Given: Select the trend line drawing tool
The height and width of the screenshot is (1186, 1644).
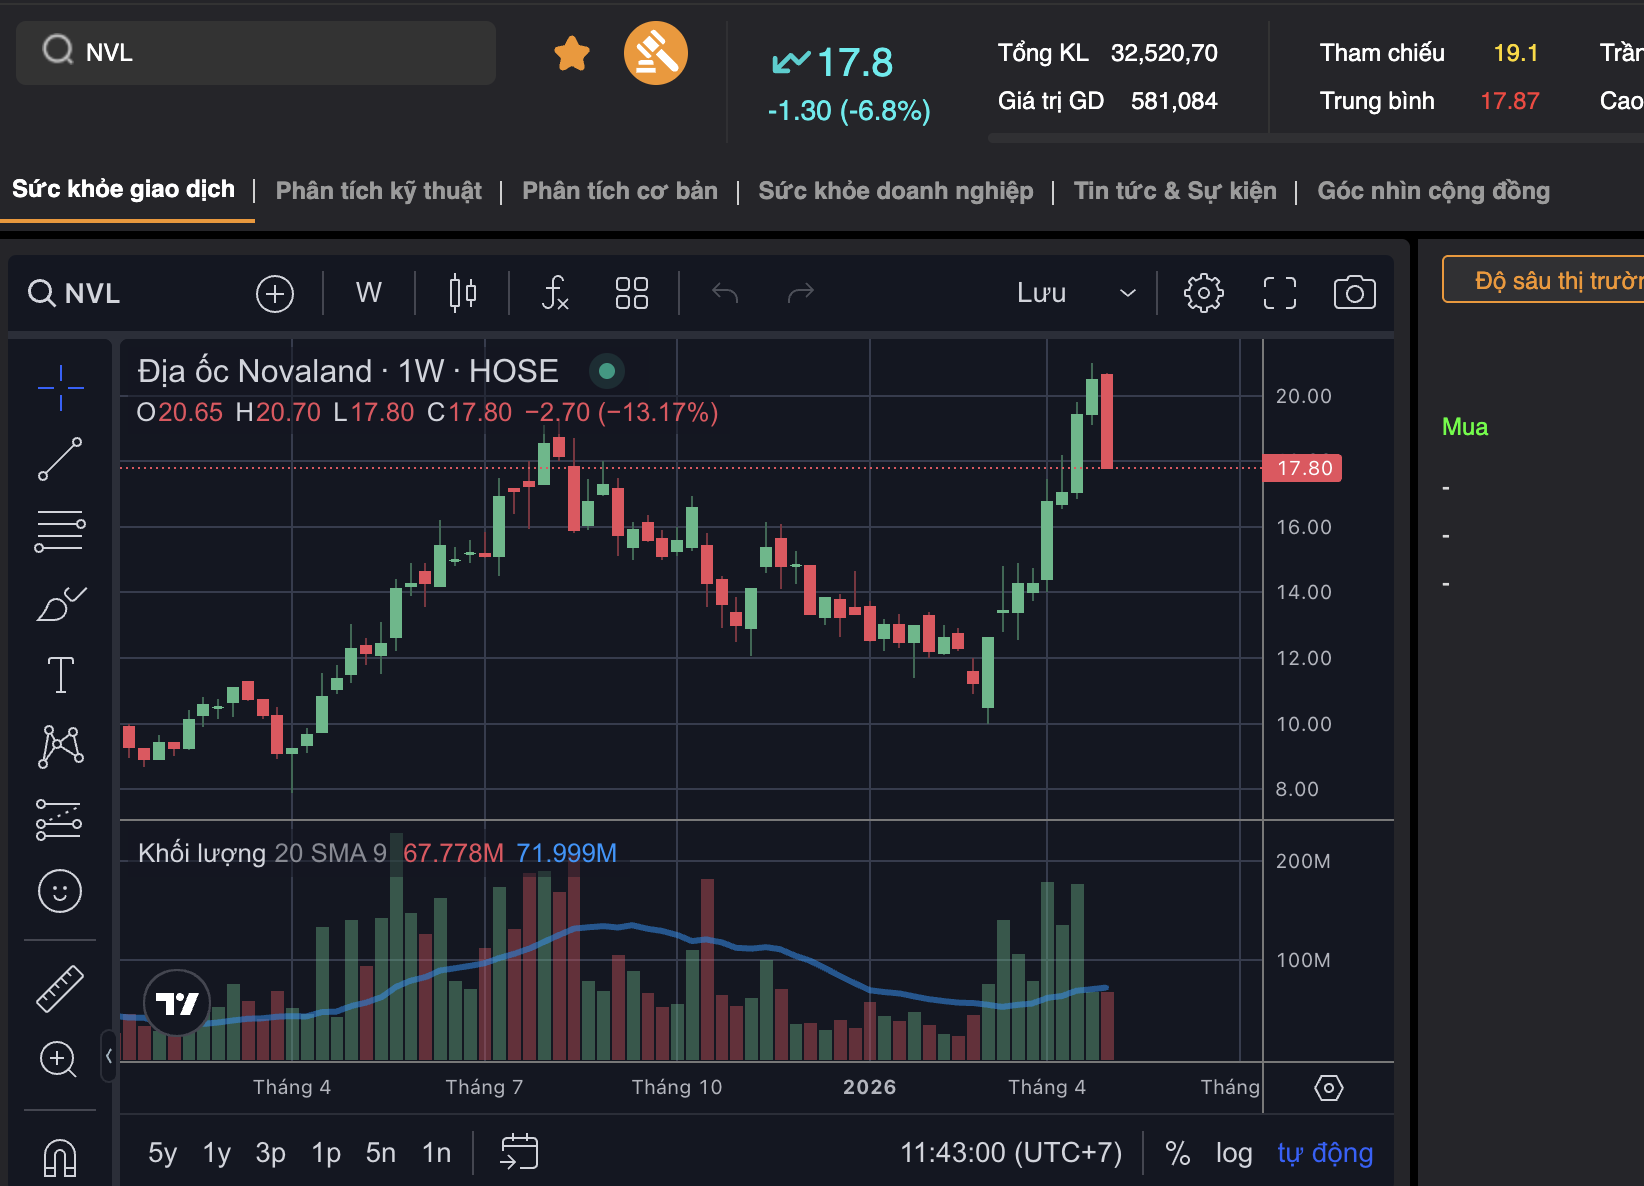Looking at the screenshot, I should click(x=60, y=459).
